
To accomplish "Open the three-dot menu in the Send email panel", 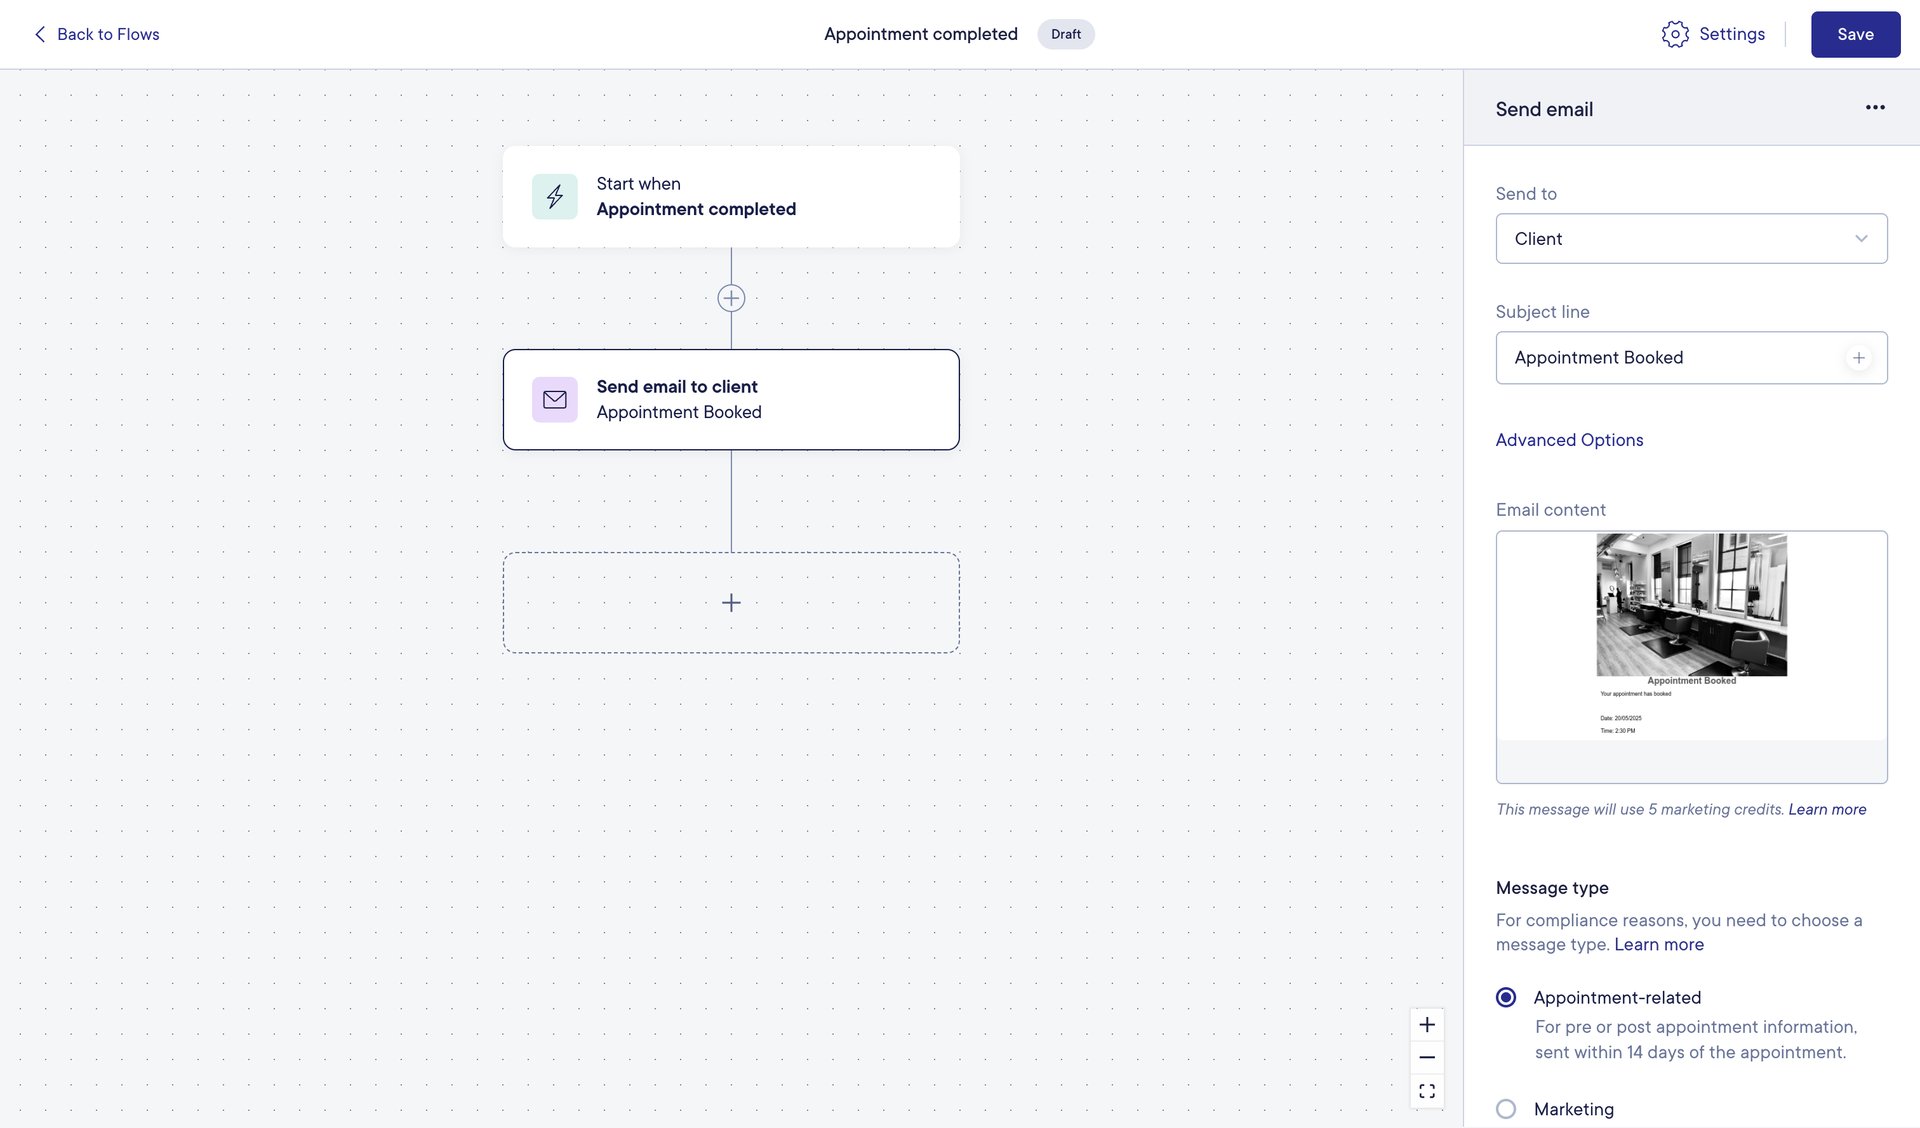I will click(1875, 108).
